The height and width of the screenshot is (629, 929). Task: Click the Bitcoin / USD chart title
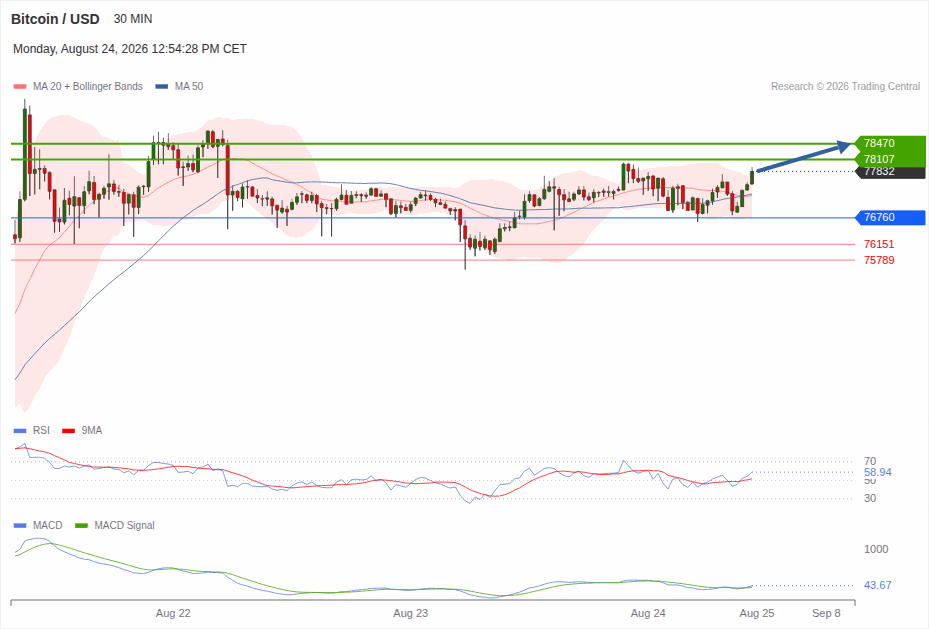pos(55,19)
